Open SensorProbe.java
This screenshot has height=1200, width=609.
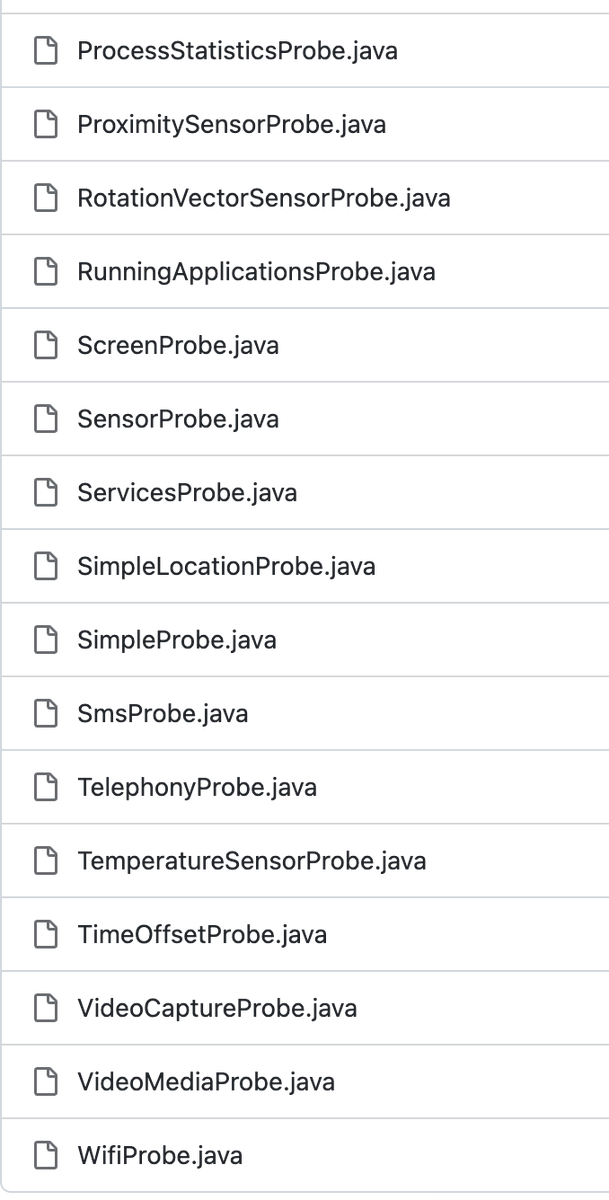178,419
